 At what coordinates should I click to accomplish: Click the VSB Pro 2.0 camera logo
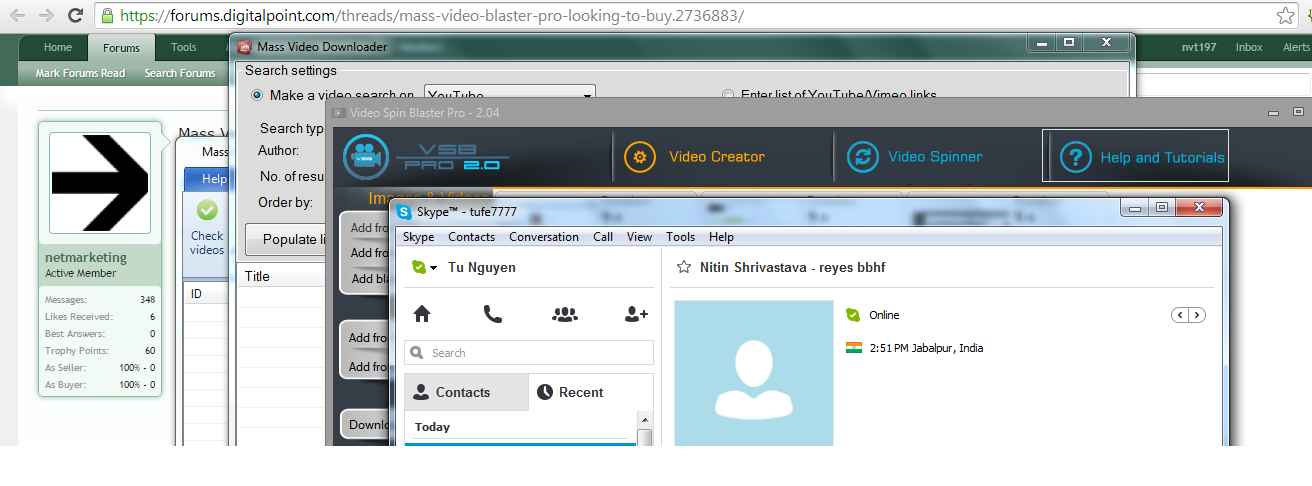(x=366, y=158)
